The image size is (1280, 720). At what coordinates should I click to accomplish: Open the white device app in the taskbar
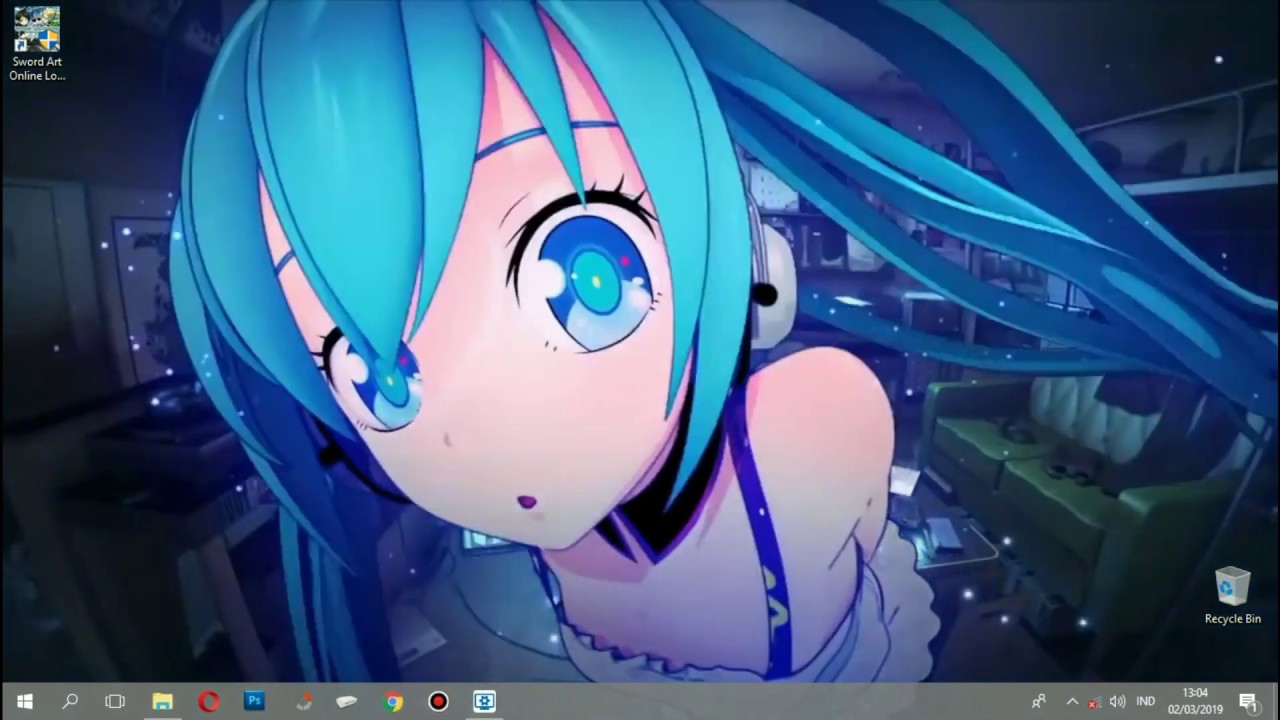[x=346, y=701]
